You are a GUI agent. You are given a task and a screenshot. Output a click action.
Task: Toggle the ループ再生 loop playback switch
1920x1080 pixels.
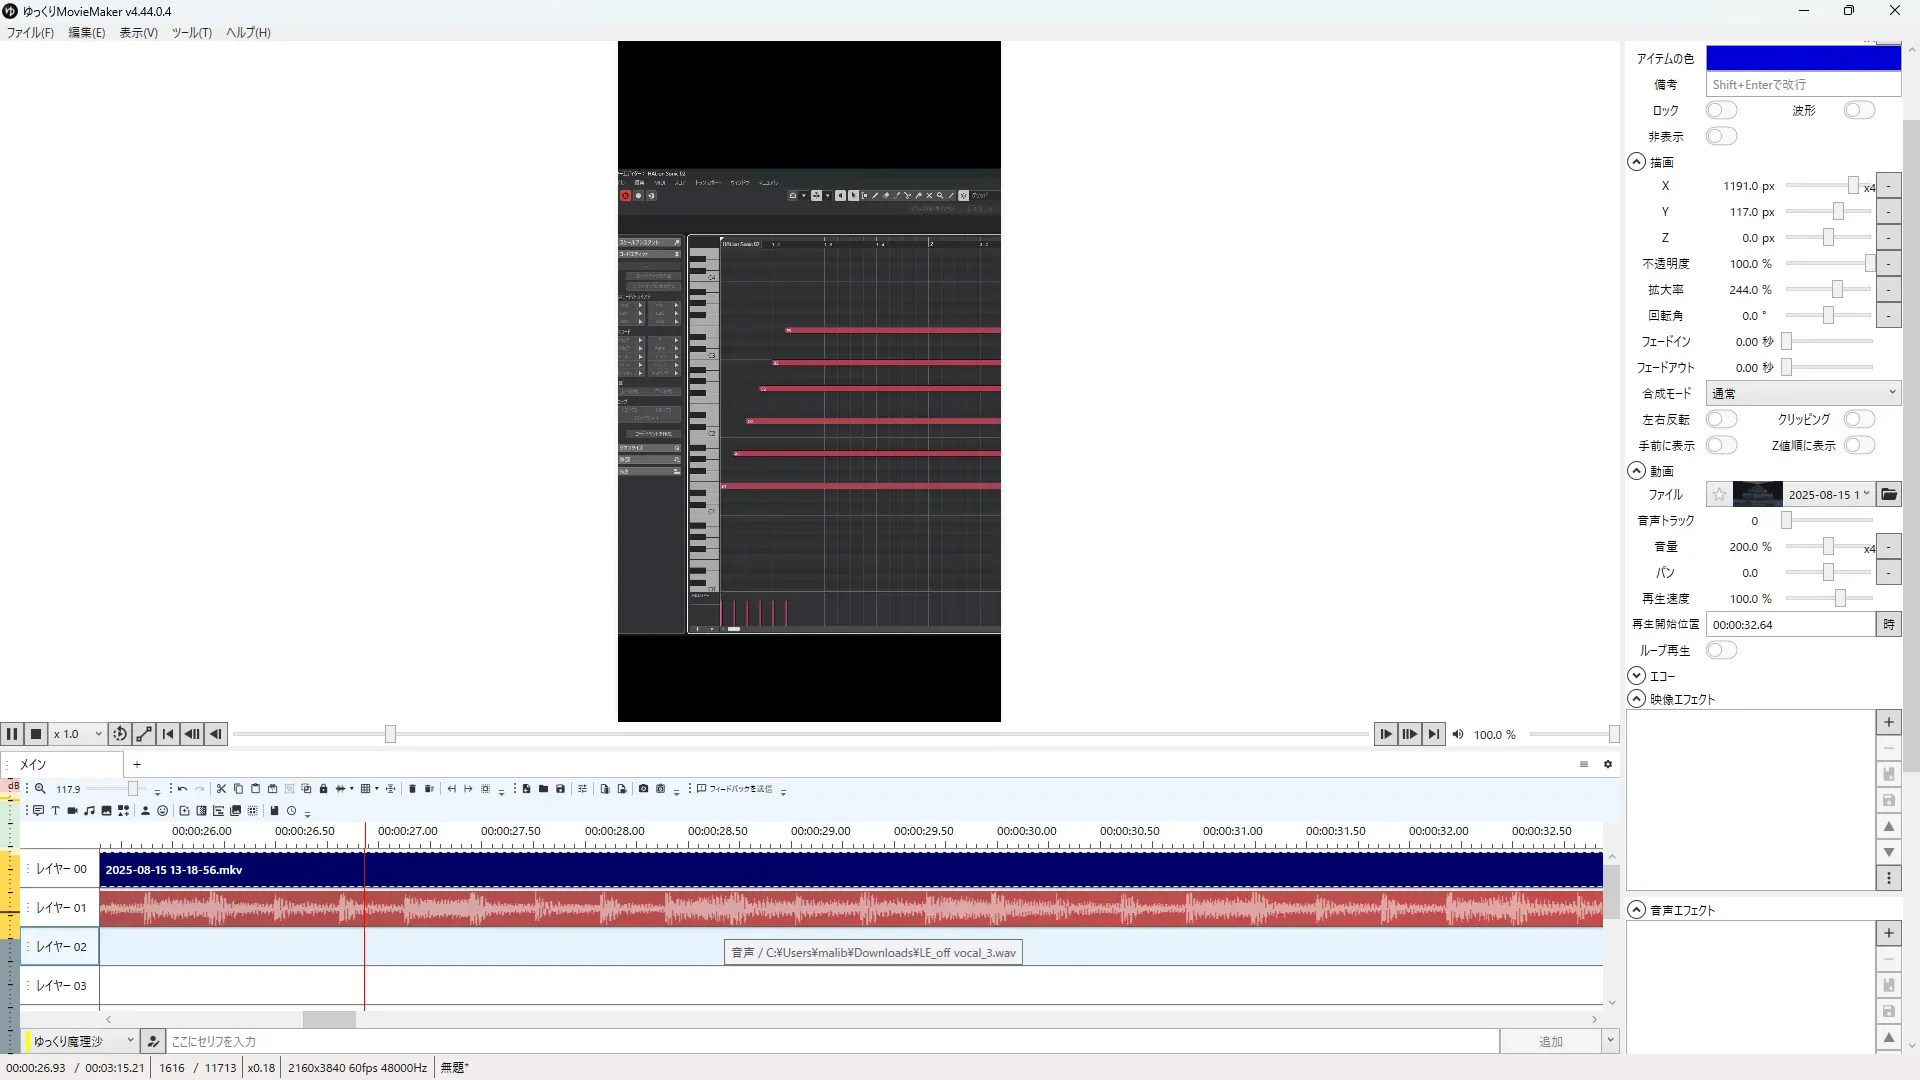tap(1721, 650)
